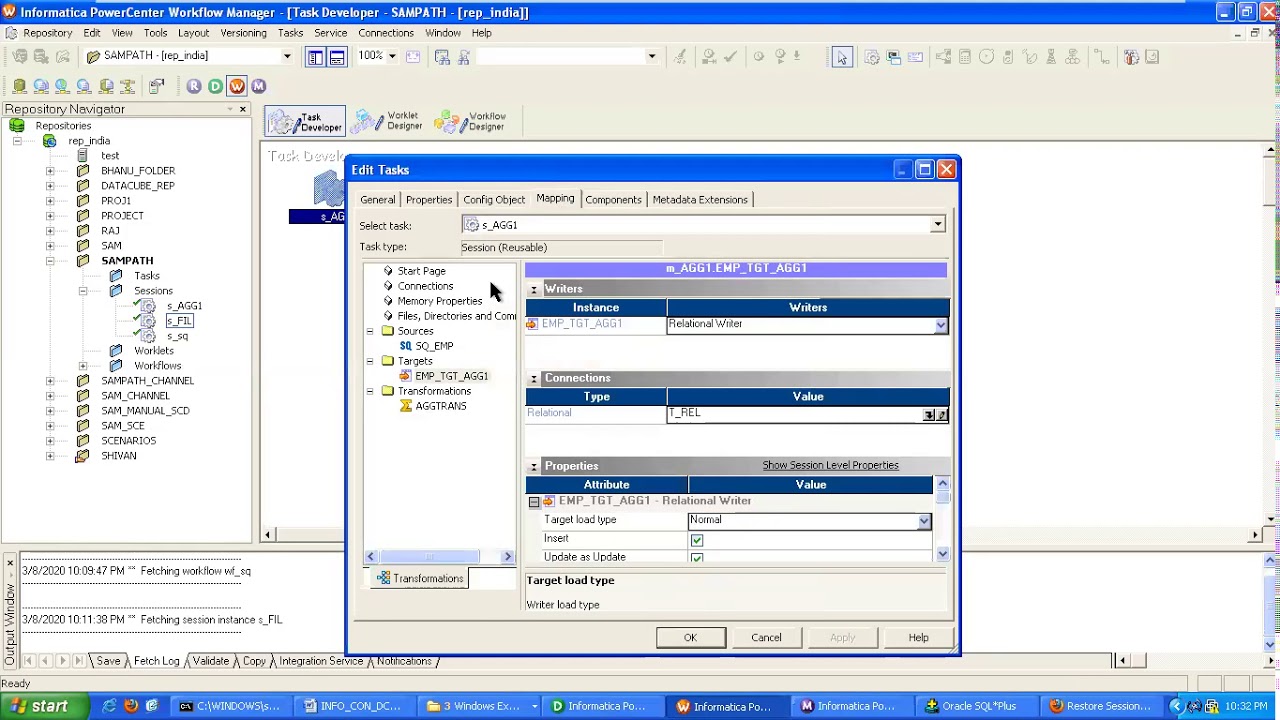Image resolution: width=1280 pixels, height=720 pixels.
Task: Collapse the Writers section
Action: pyautogui.click(x=534, y=290)
